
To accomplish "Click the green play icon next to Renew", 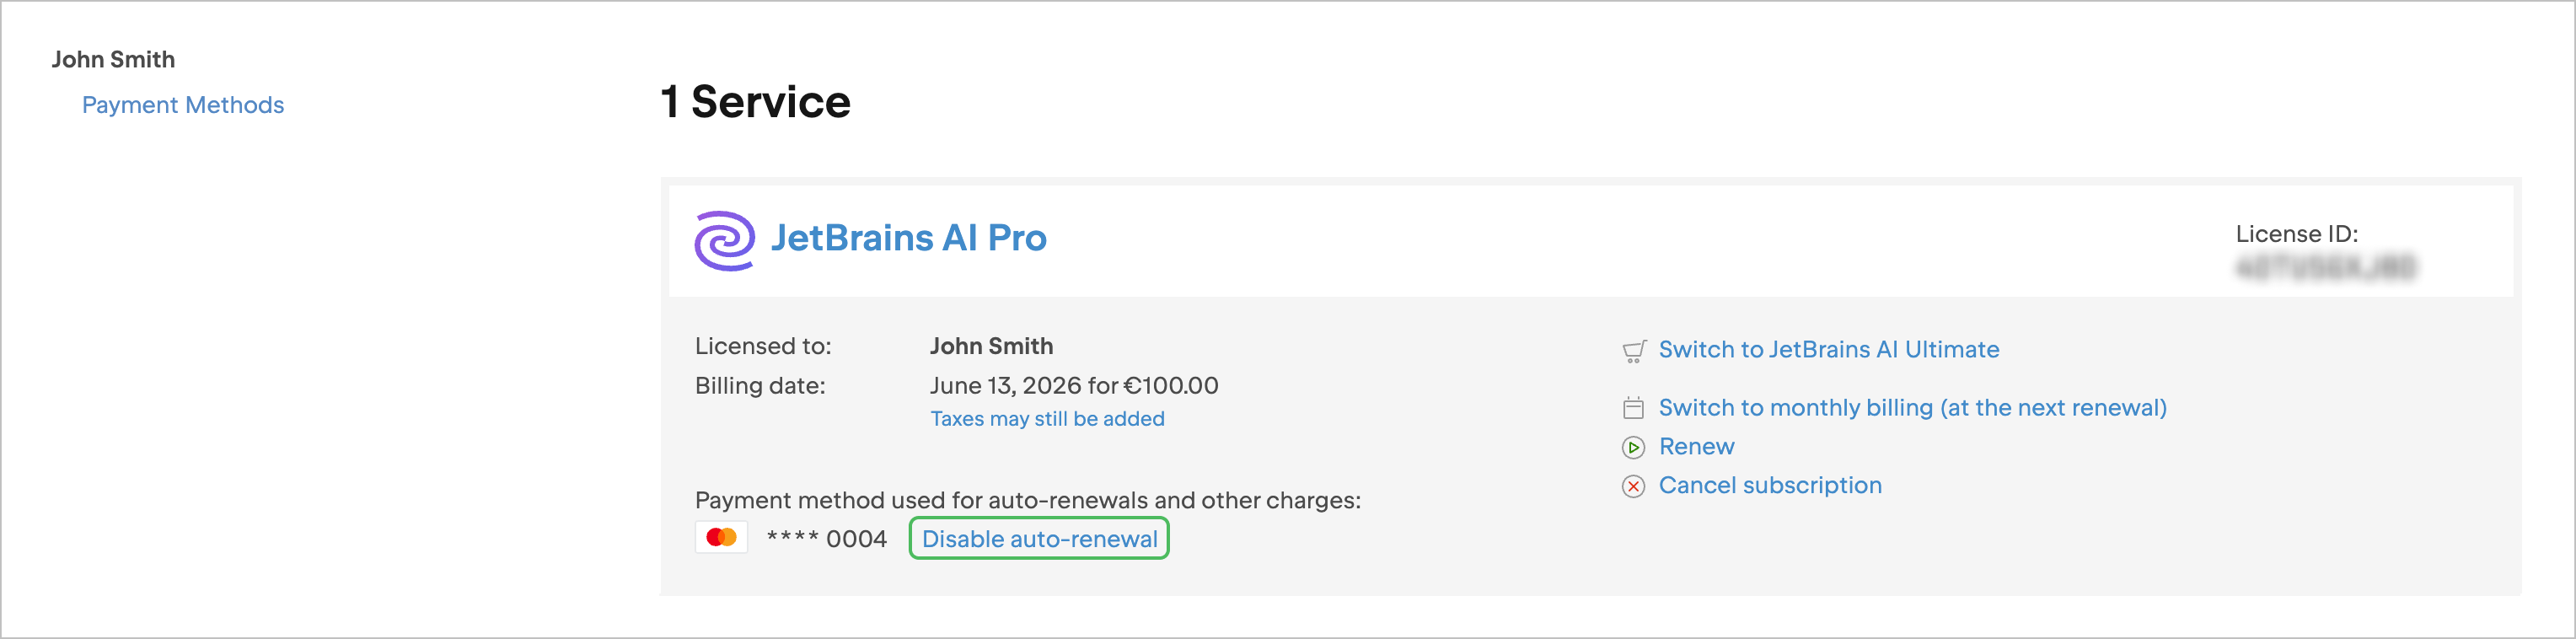I will coord(1633,447).
